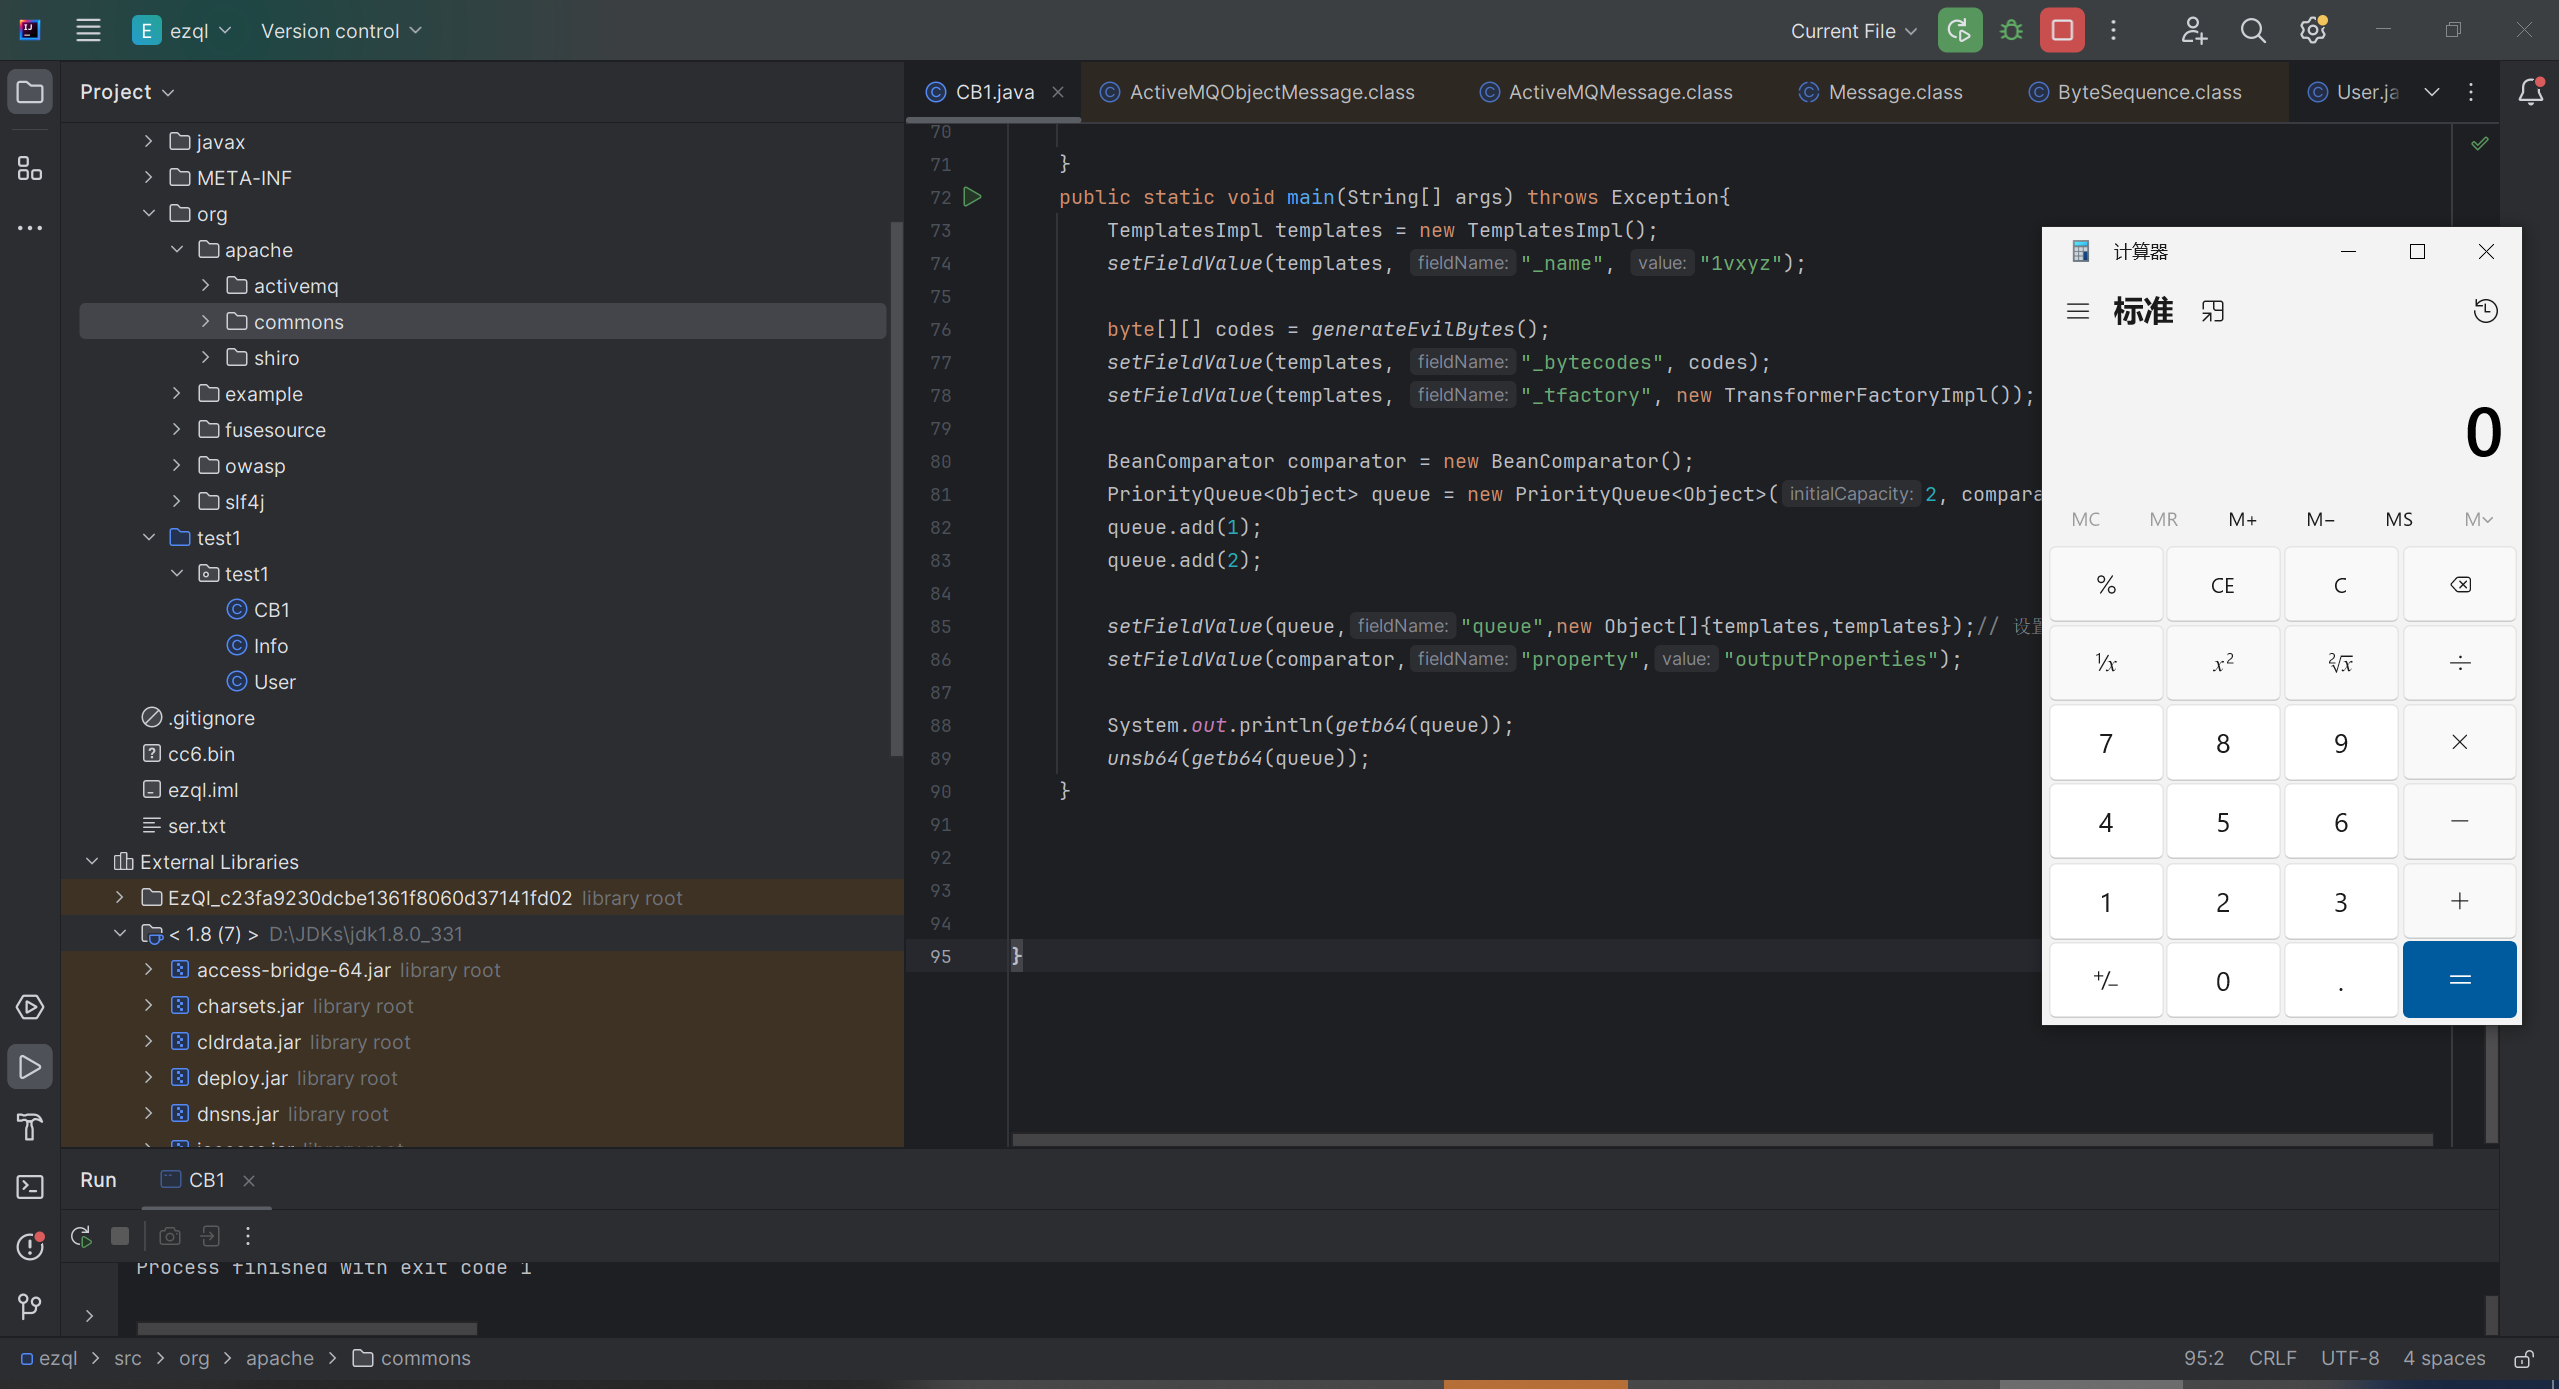Image resolution: width=2559 pixels, height=1389 pixels.
Task: Stop the running process with red square
Action: (2062, 30)
